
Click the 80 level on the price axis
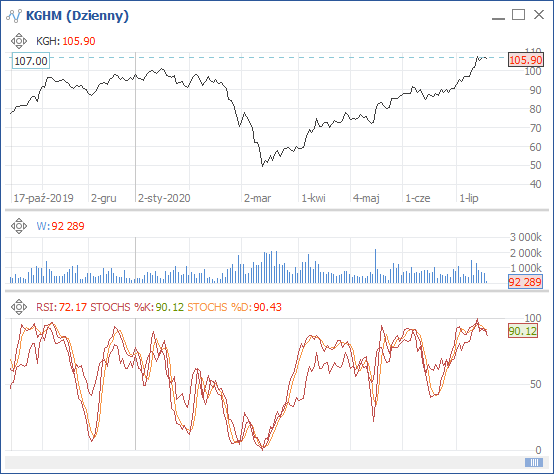[x=535, y=109]
